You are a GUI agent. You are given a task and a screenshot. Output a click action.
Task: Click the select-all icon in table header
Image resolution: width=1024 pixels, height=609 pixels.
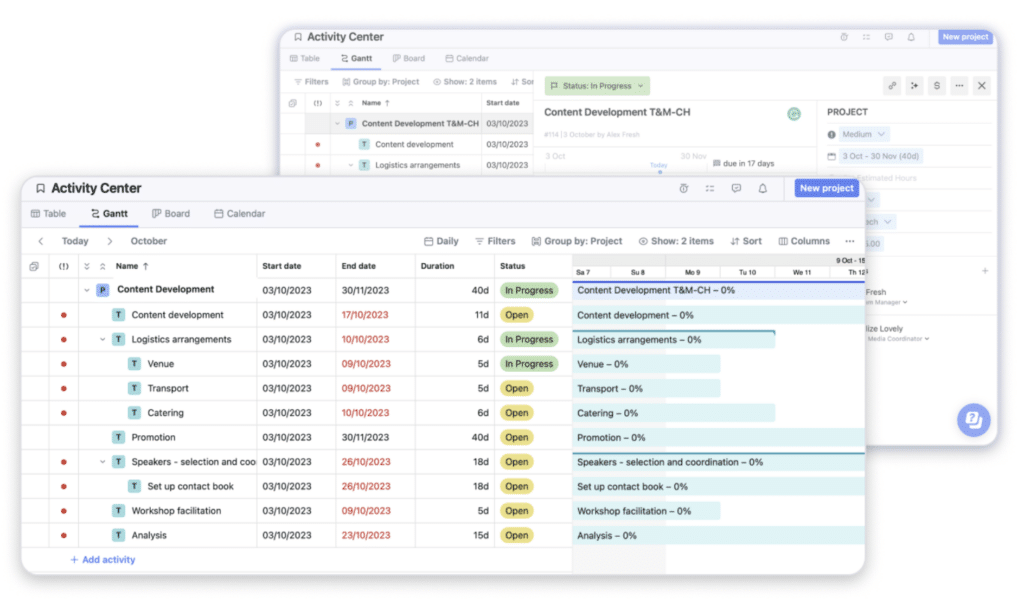(x=34, y=267)
